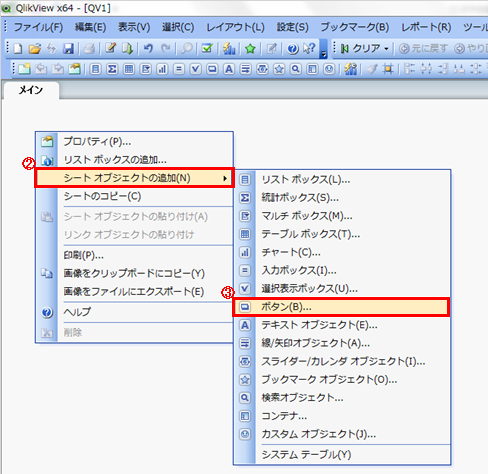Click the Edit Script toolbar icon
This screenshot has height=474, width=488.
tap(110, 49)
